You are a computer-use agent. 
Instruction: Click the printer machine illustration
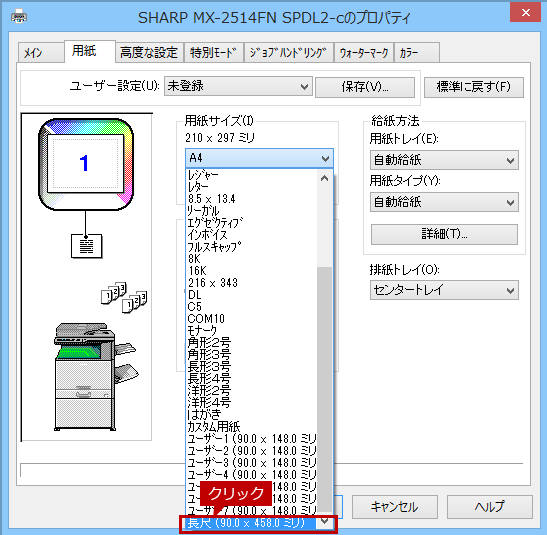click(96, 377)
